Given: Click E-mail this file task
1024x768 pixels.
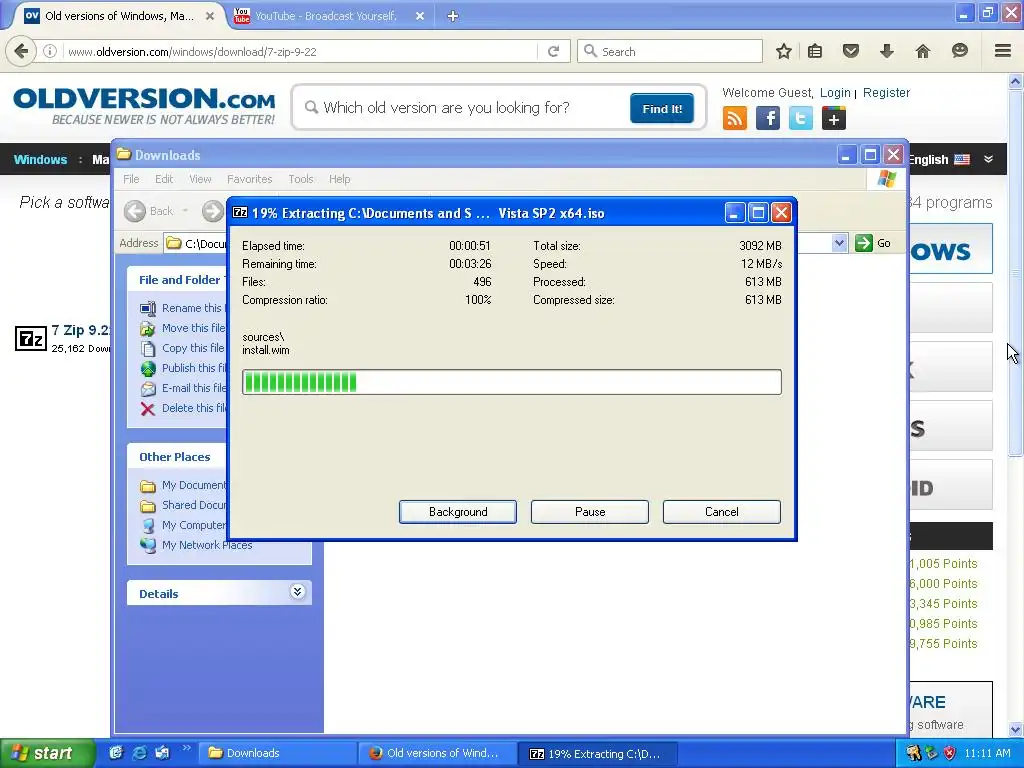Looking at the screenshot, I should (184, 388).
